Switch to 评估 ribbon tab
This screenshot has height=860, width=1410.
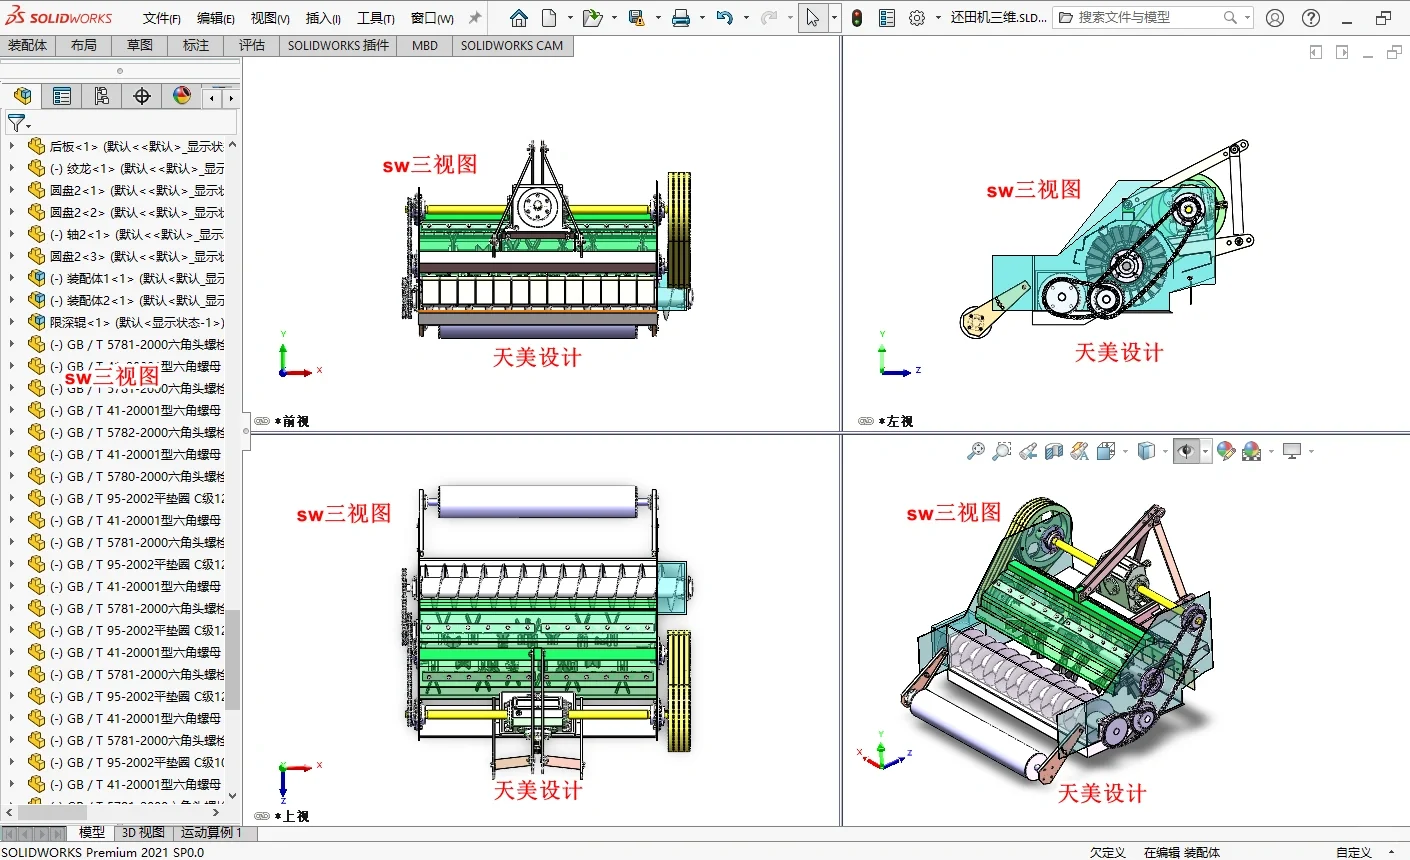pyautogui.click(x=252, y=45)
